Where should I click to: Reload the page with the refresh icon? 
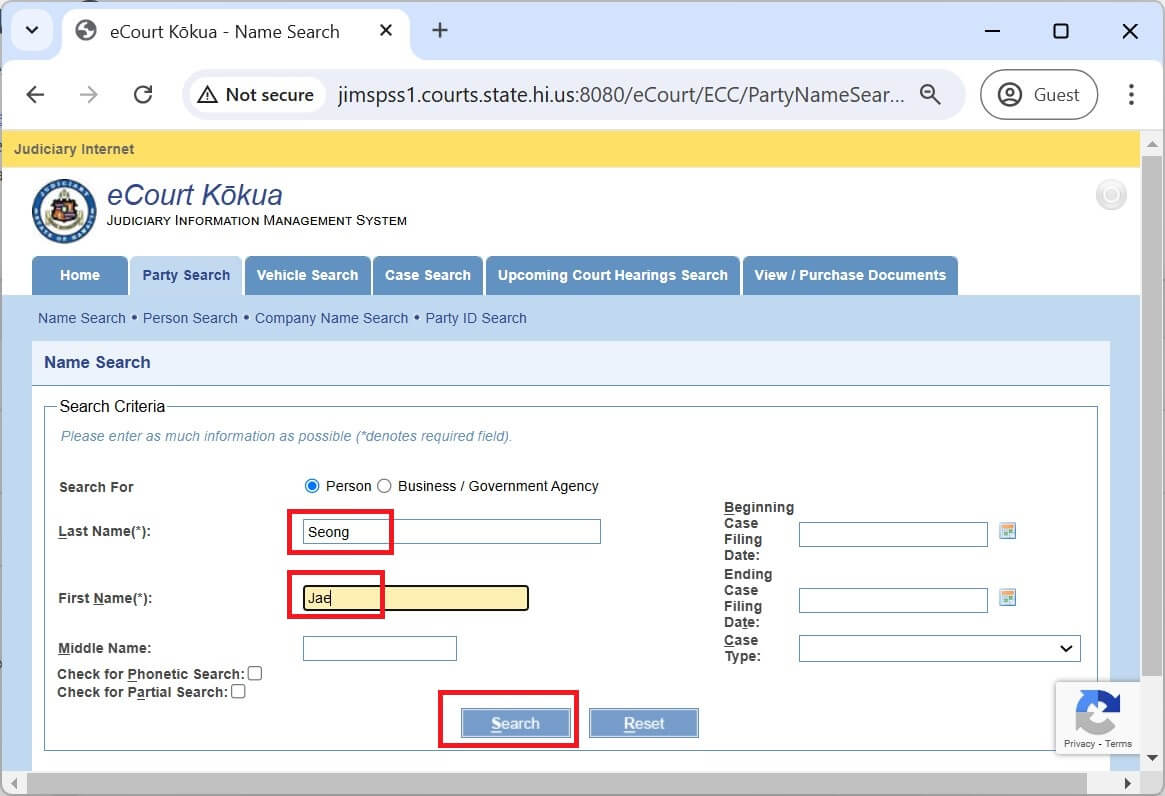[x=143, y=94]
